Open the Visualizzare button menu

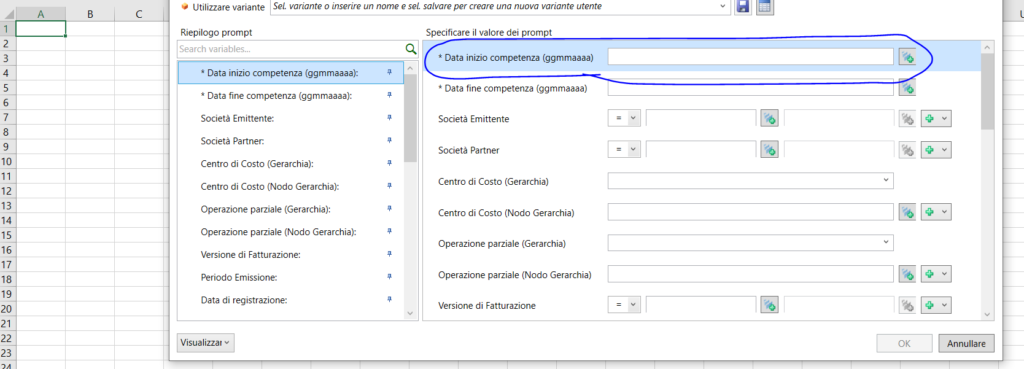pos(205,342)
